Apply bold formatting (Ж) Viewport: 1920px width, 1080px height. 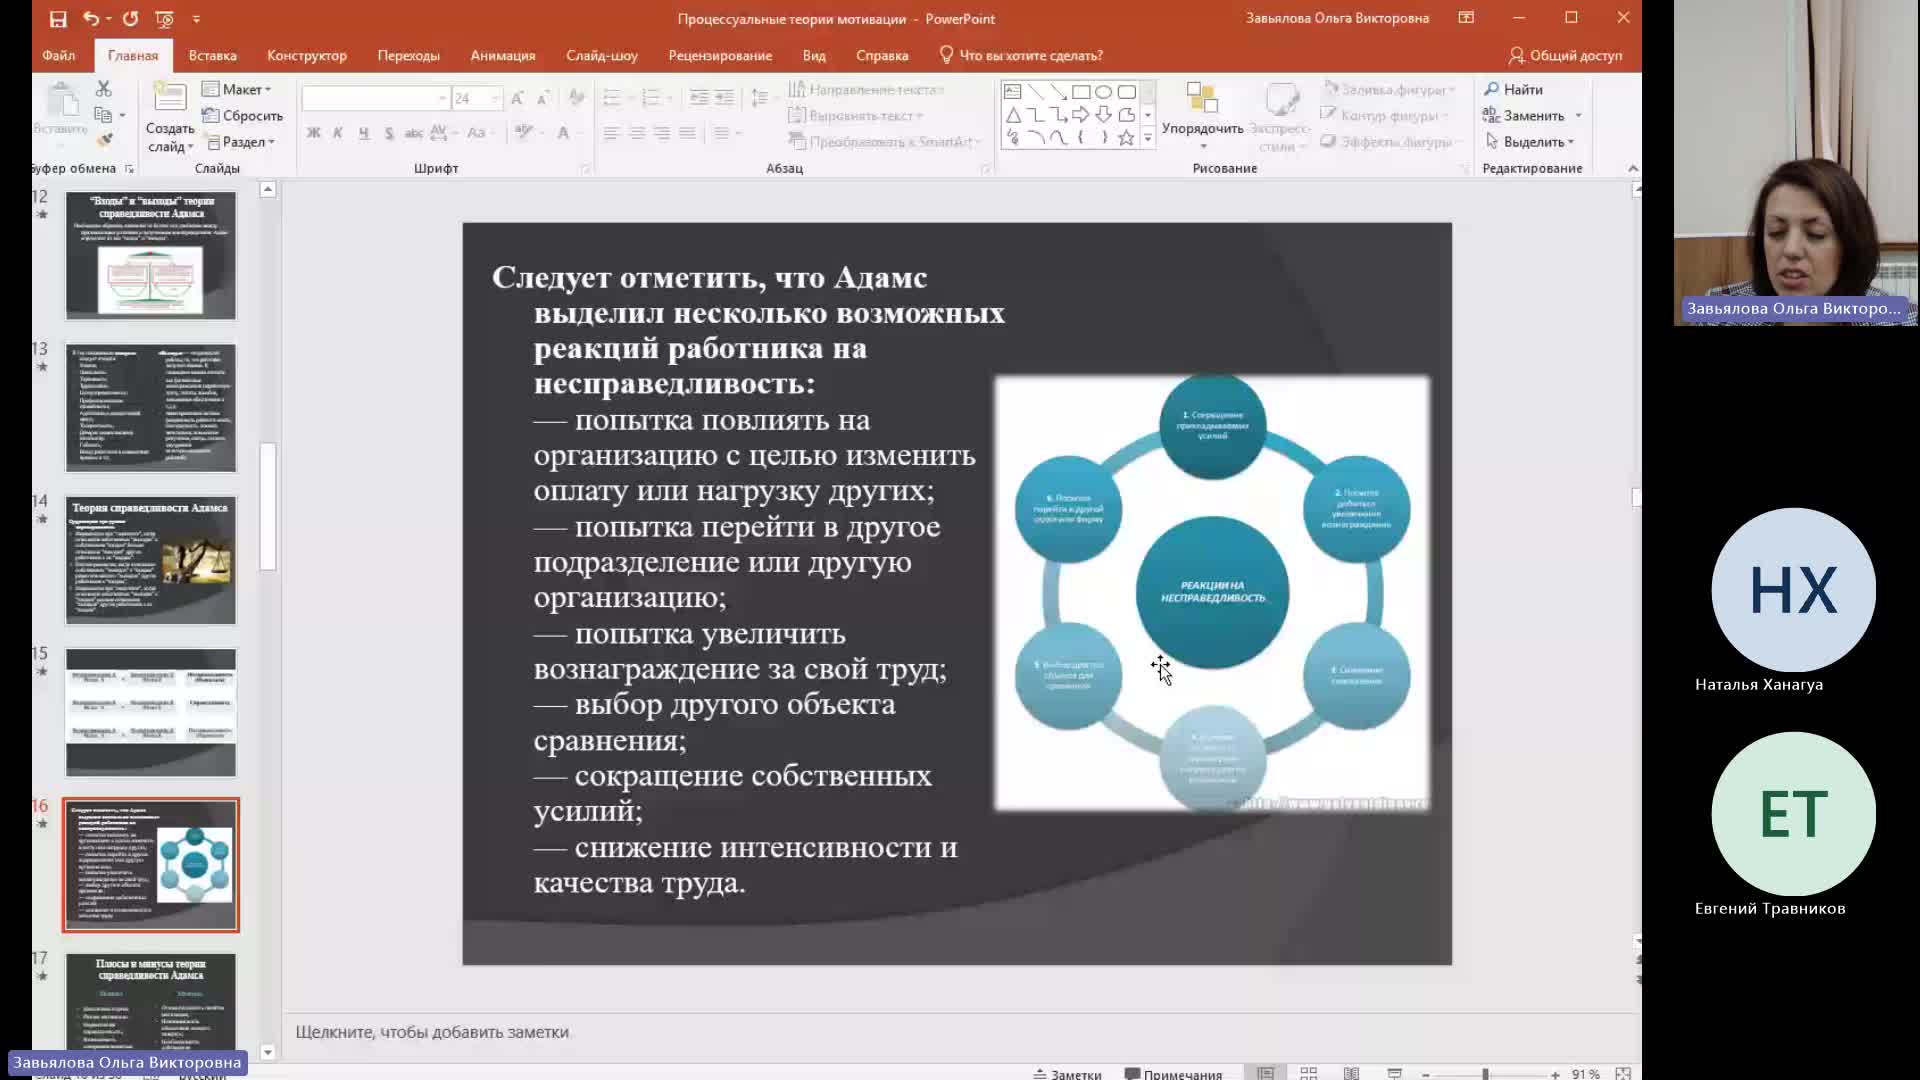point(313,132)
